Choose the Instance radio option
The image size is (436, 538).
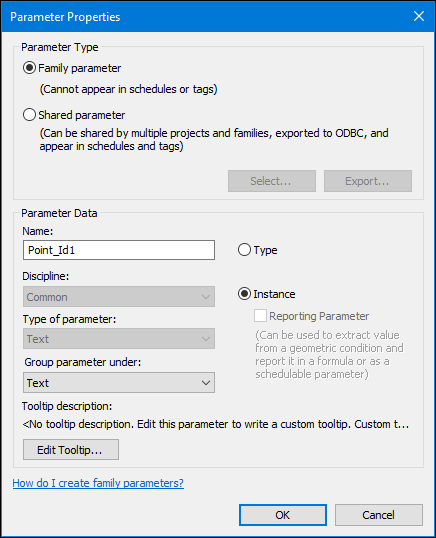(x=244, y=294)
